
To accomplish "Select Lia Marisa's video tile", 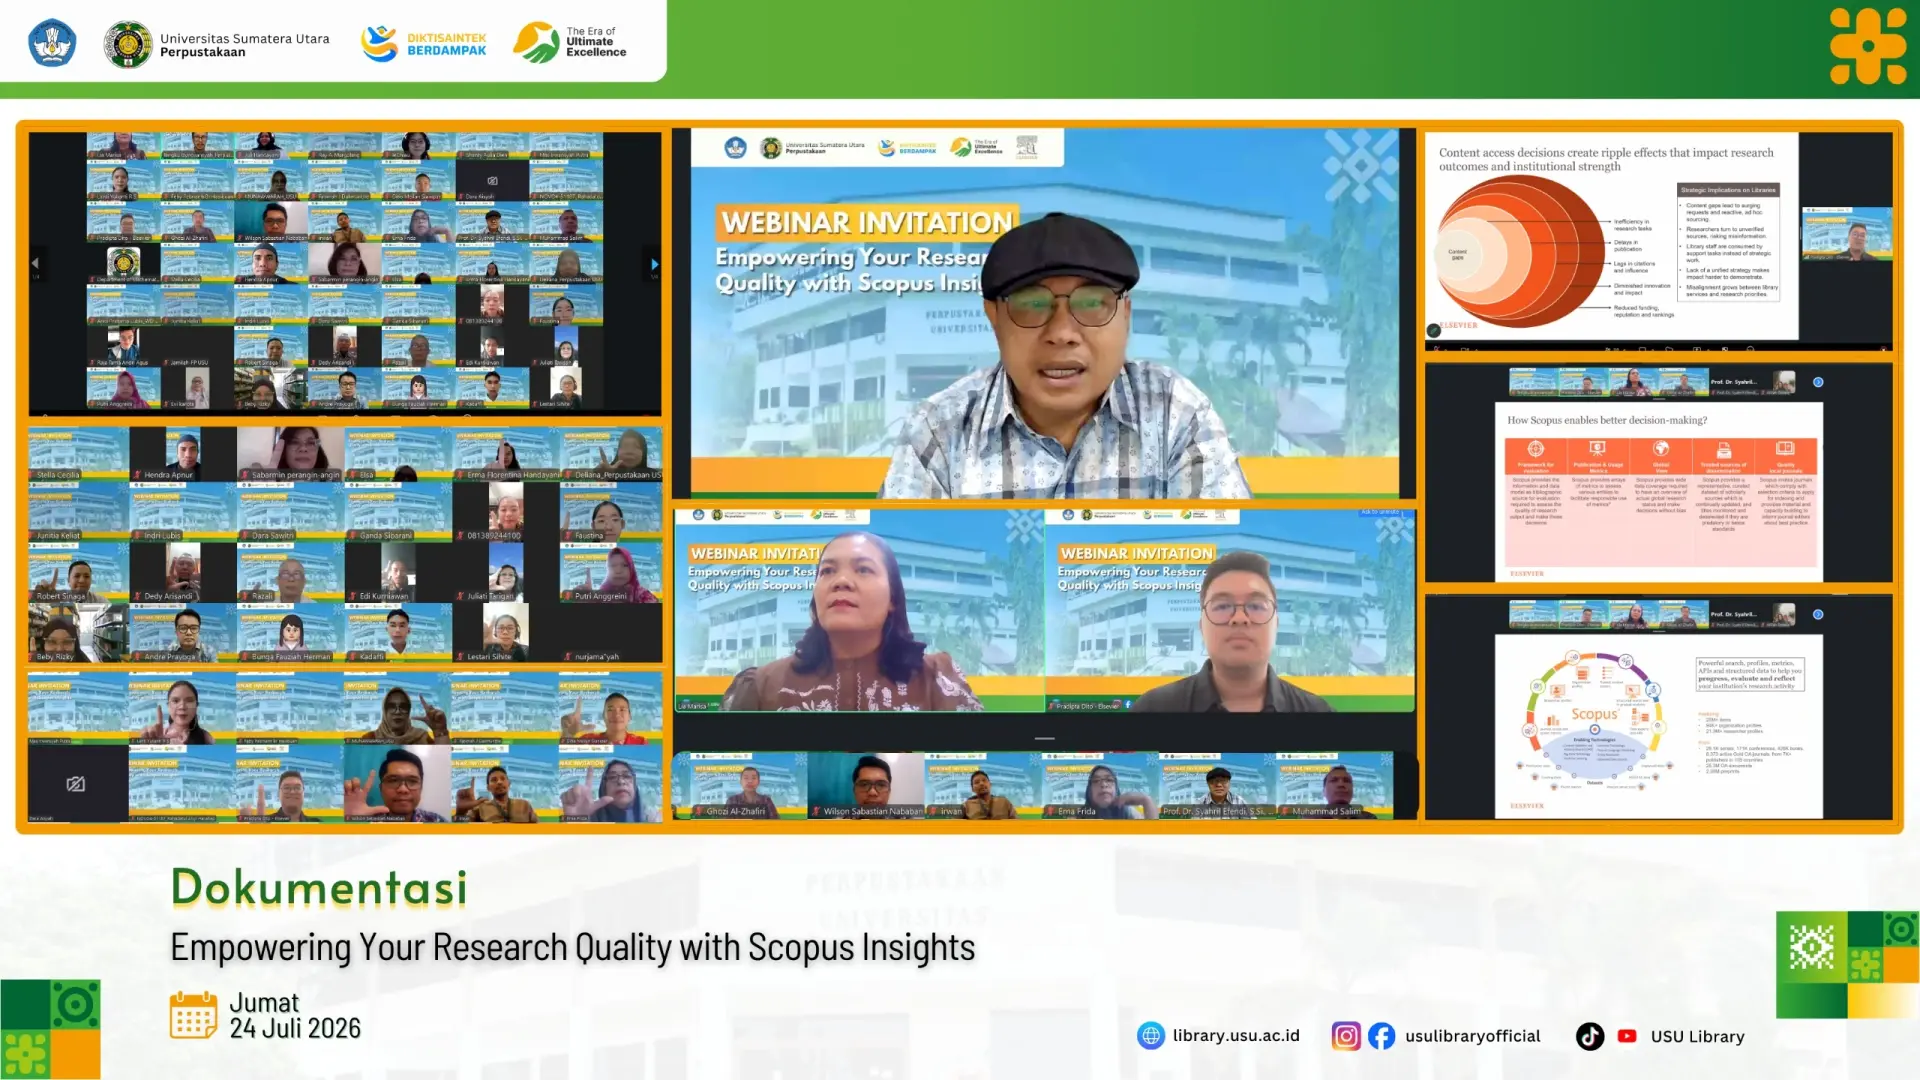I will (860, 610).
